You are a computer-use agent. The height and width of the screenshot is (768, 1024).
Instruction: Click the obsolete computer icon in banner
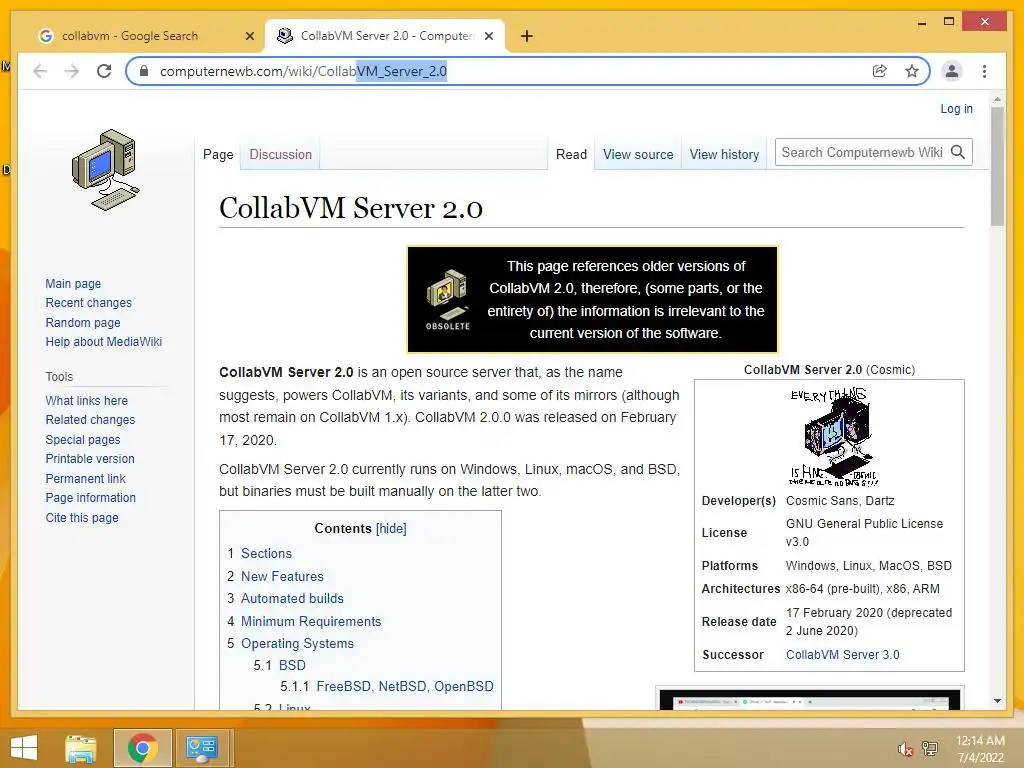coord(447,298)
